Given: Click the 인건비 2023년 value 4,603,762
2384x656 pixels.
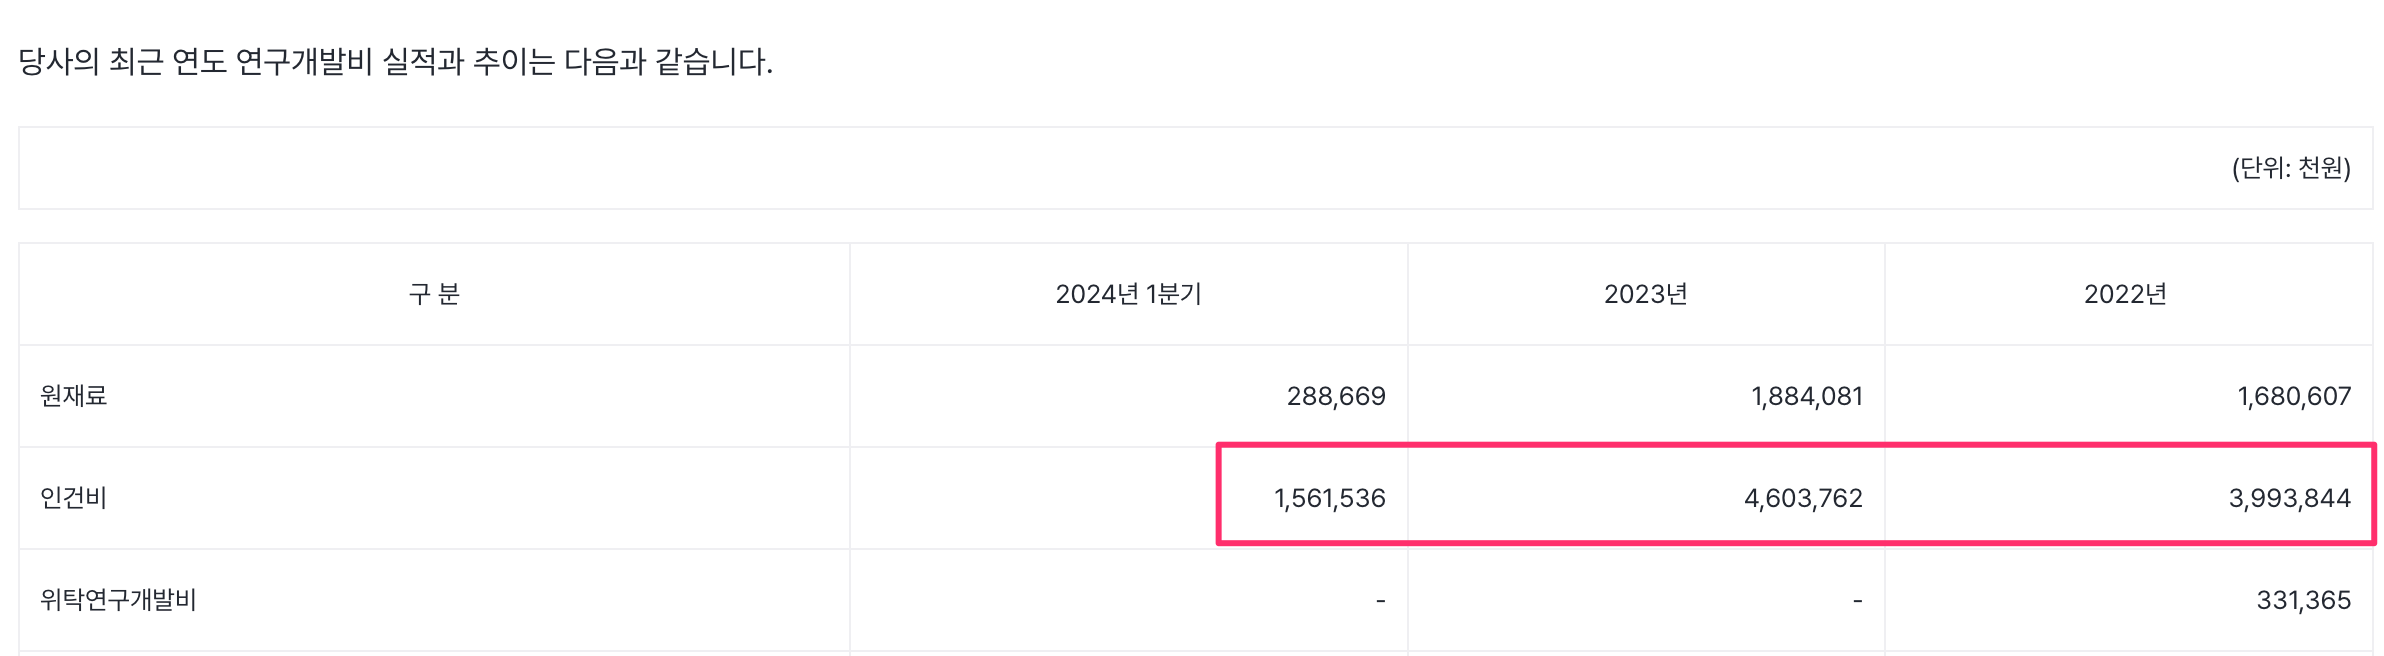Looking at the screenshot, I should 1803,498.
